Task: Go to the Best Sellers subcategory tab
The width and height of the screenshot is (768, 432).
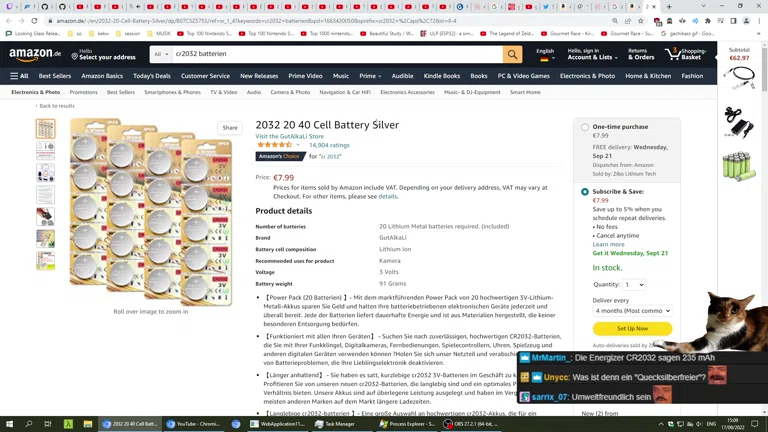Action: pyautogui.click(x=120, y=92)
